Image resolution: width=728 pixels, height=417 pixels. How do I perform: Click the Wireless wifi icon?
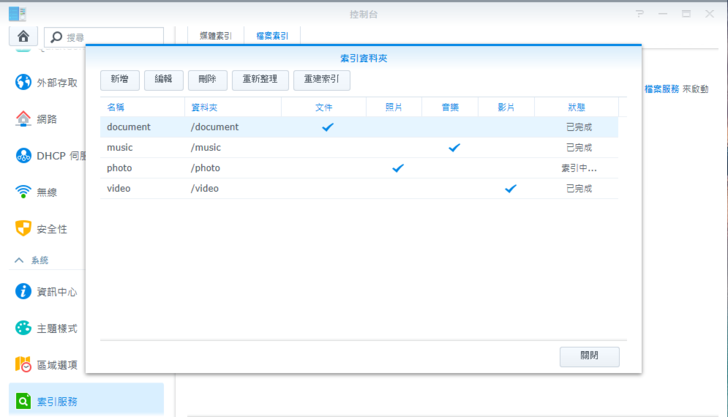23,191
